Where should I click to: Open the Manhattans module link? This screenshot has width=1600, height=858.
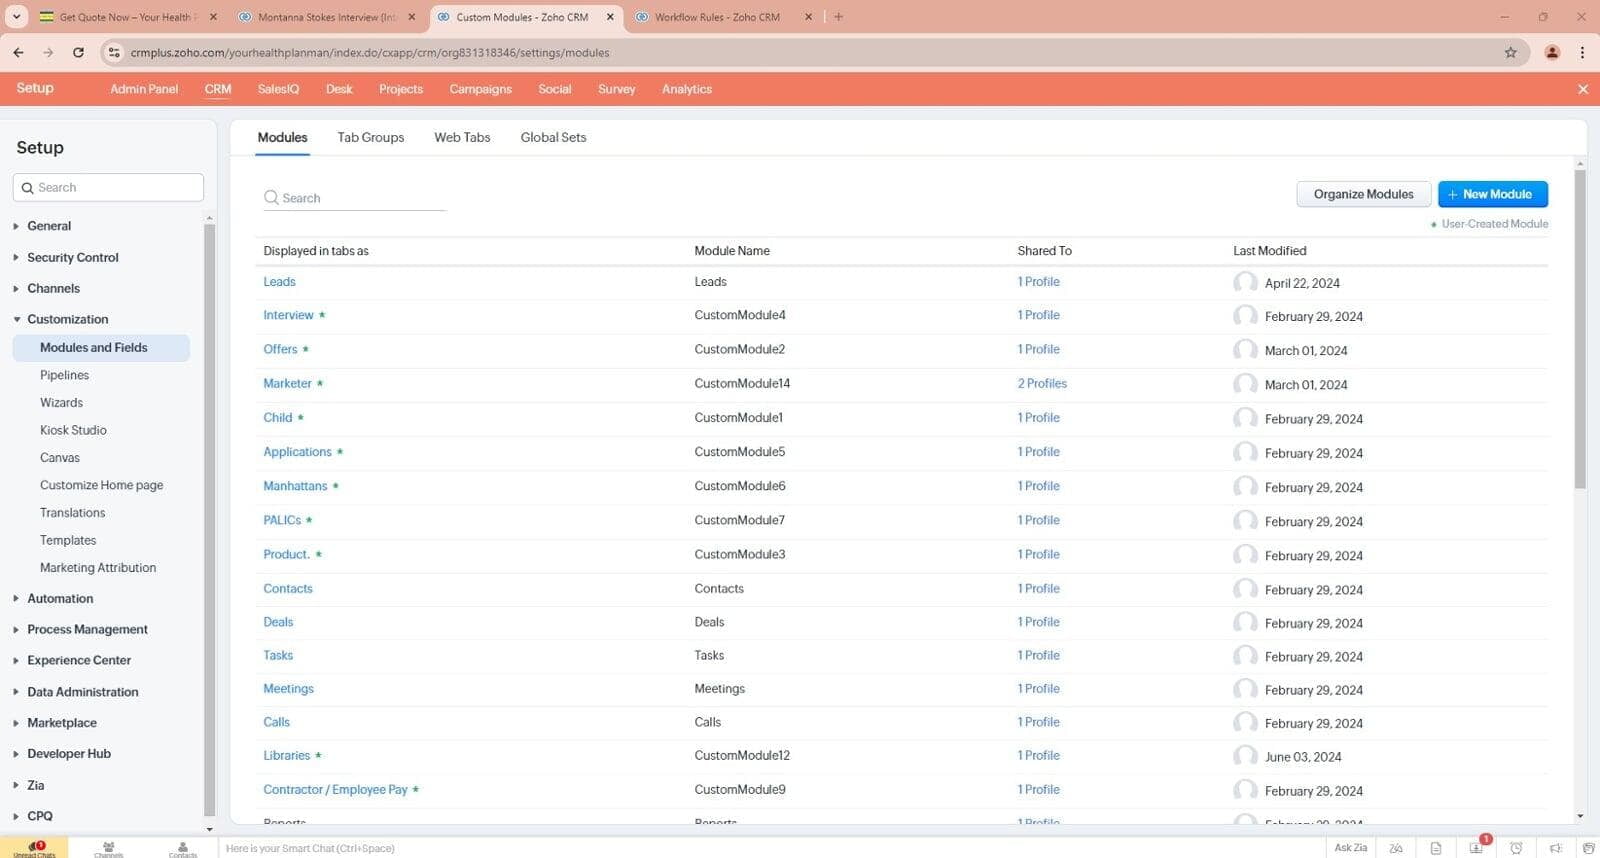point(295,486)
